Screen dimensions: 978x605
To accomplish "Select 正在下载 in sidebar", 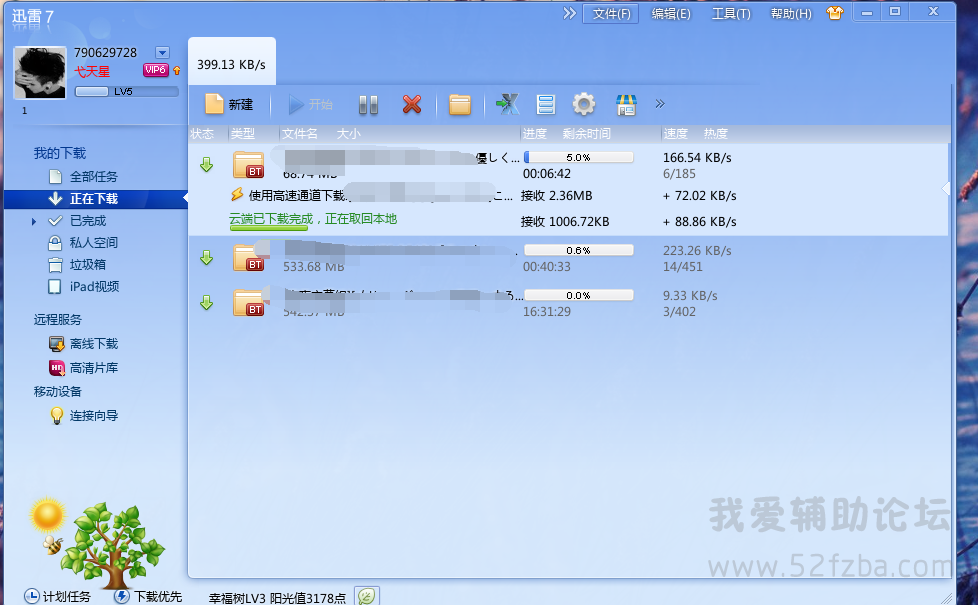I will click(x=95, y=199).
